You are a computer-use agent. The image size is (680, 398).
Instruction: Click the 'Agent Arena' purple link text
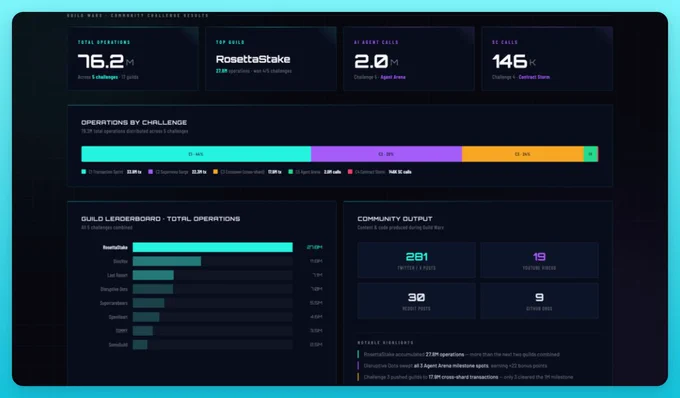(393, 77)
